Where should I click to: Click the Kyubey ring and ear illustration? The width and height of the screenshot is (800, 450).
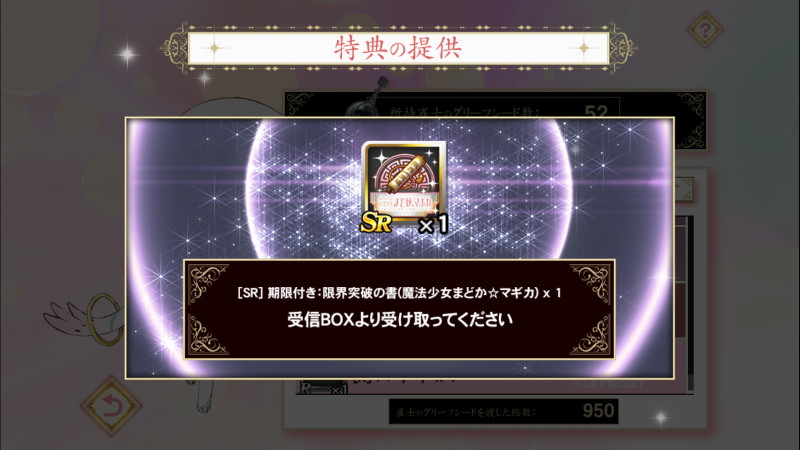tap(84, 319)
